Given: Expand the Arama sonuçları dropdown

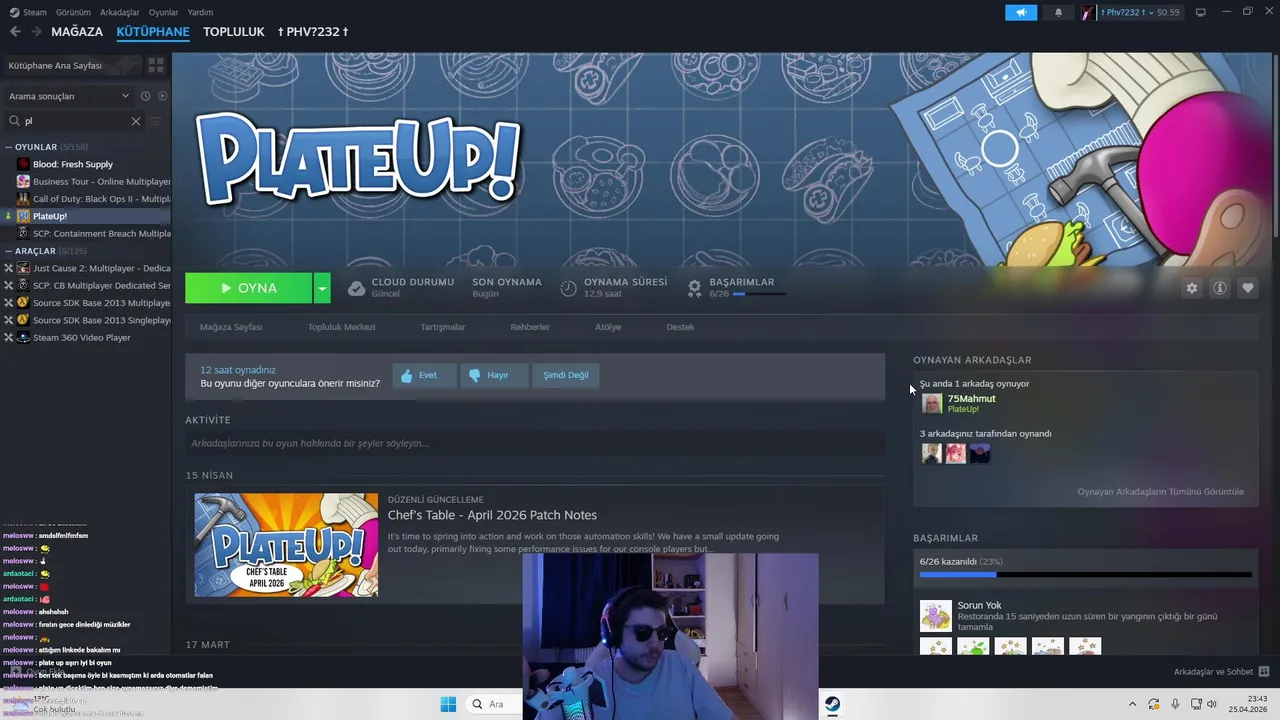Looking at the screenshot, I should (68, 96).
